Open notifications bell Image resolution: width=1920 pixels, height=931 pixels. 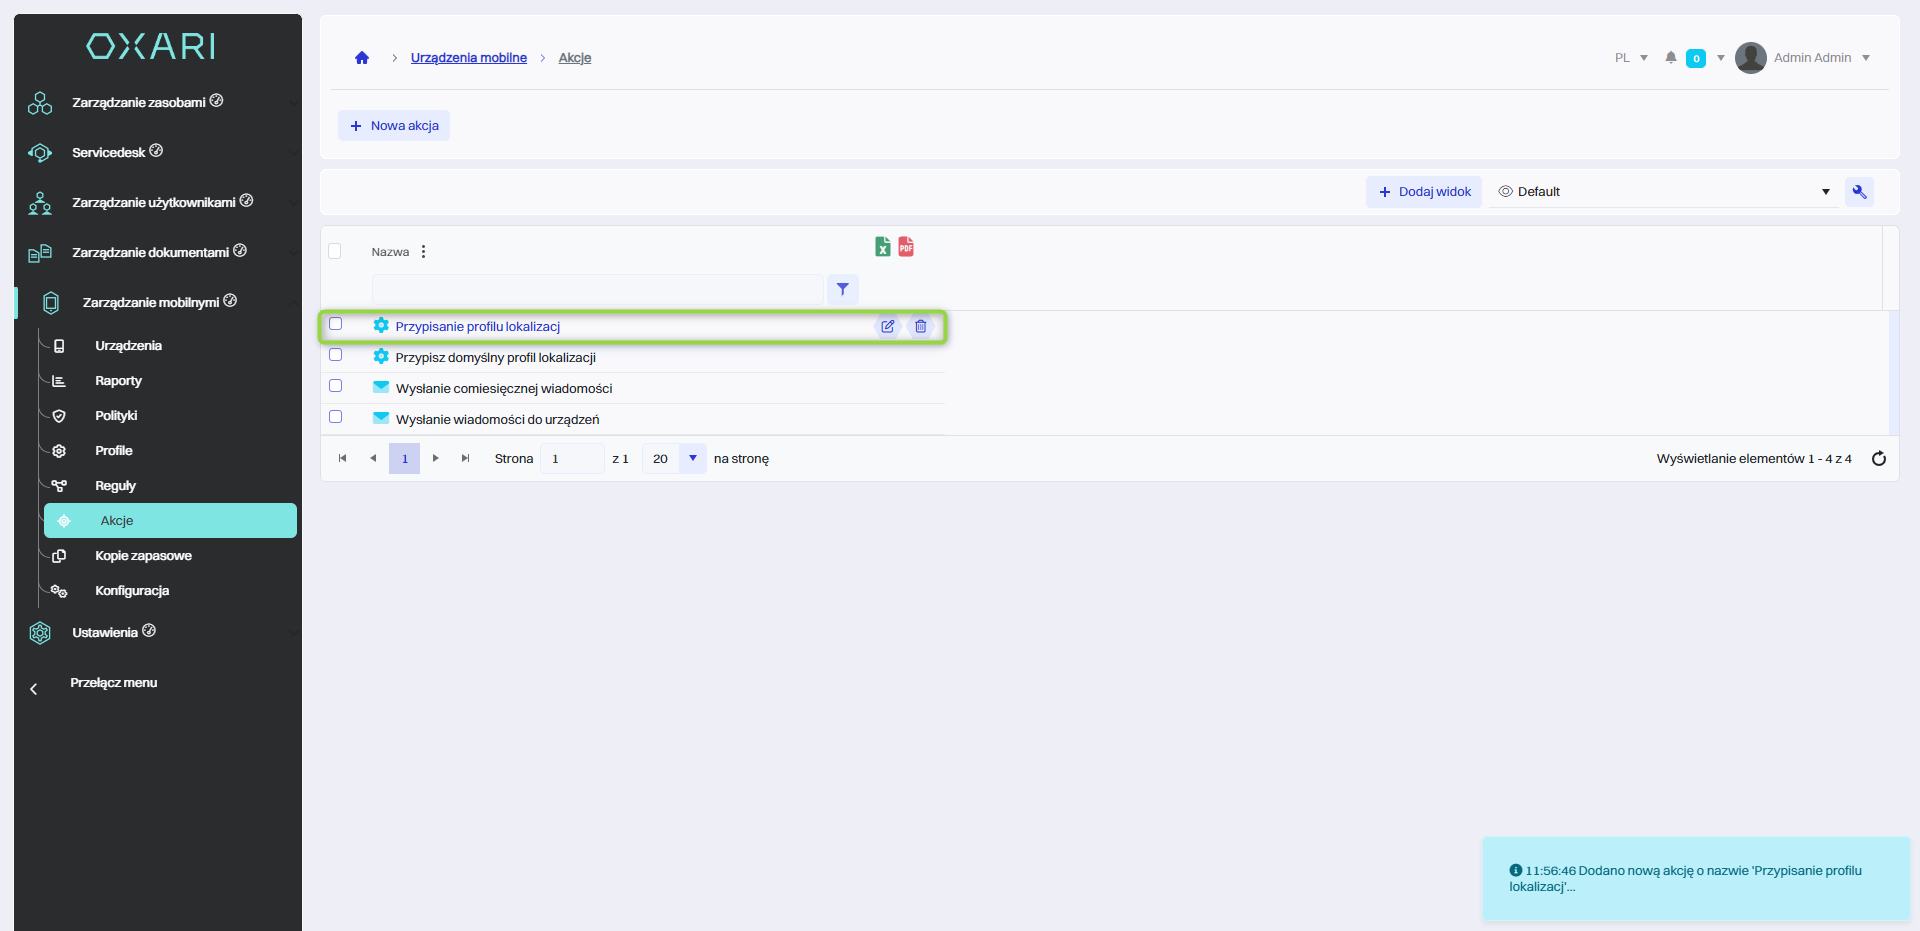click(x=1670, y=58)
